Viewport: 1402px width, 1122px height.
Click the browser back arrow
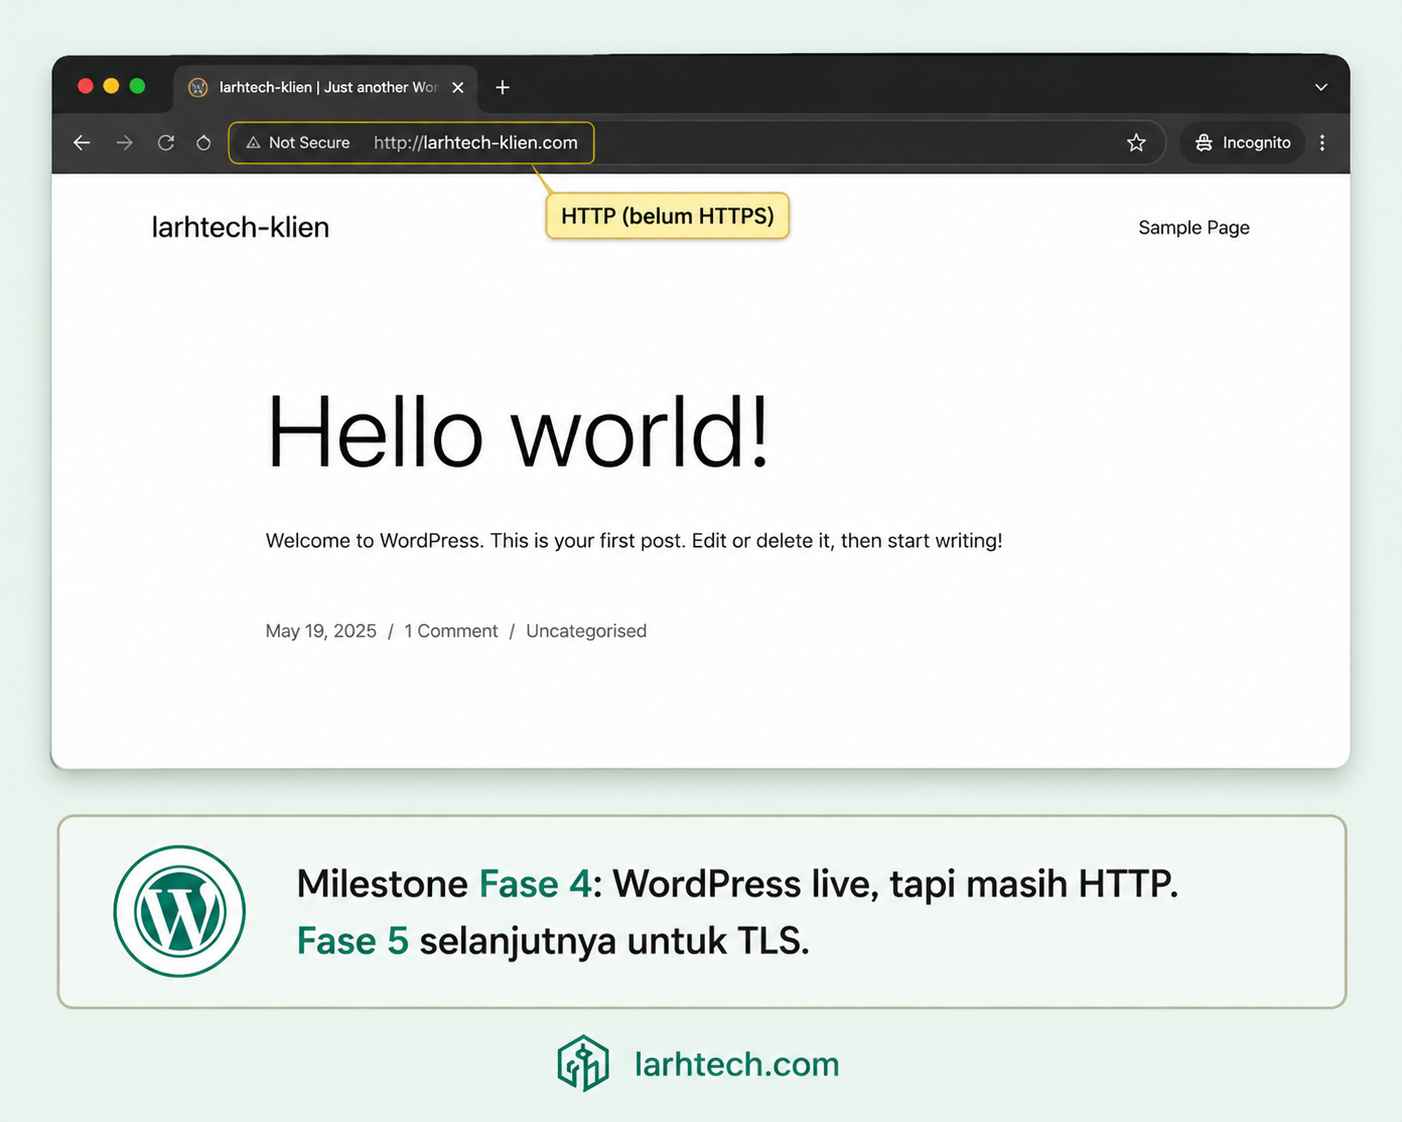(x=82, y=143)
